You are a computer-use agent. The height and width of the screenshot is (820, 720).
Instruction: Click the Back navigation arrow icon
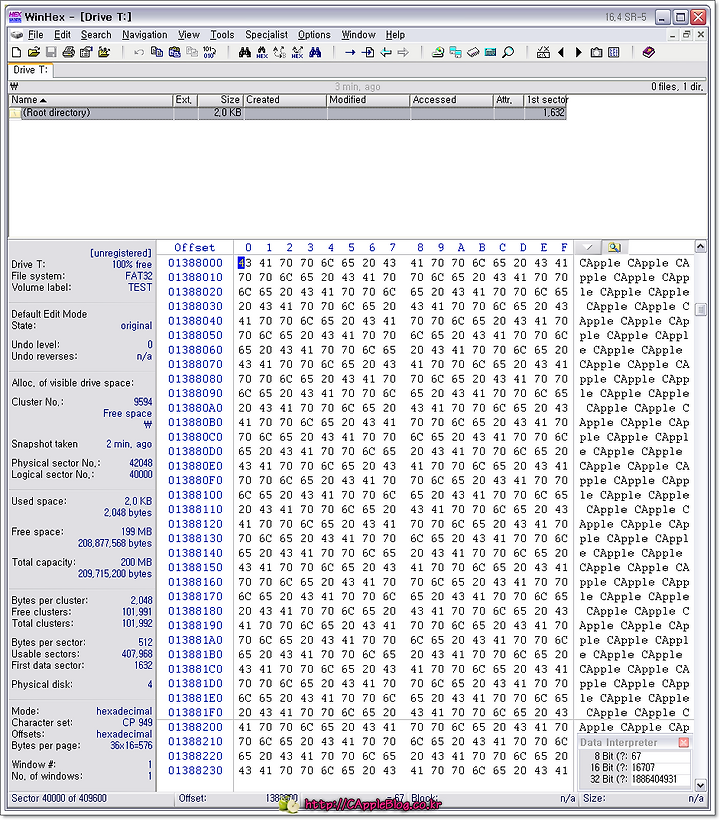[x=386, y=52]
